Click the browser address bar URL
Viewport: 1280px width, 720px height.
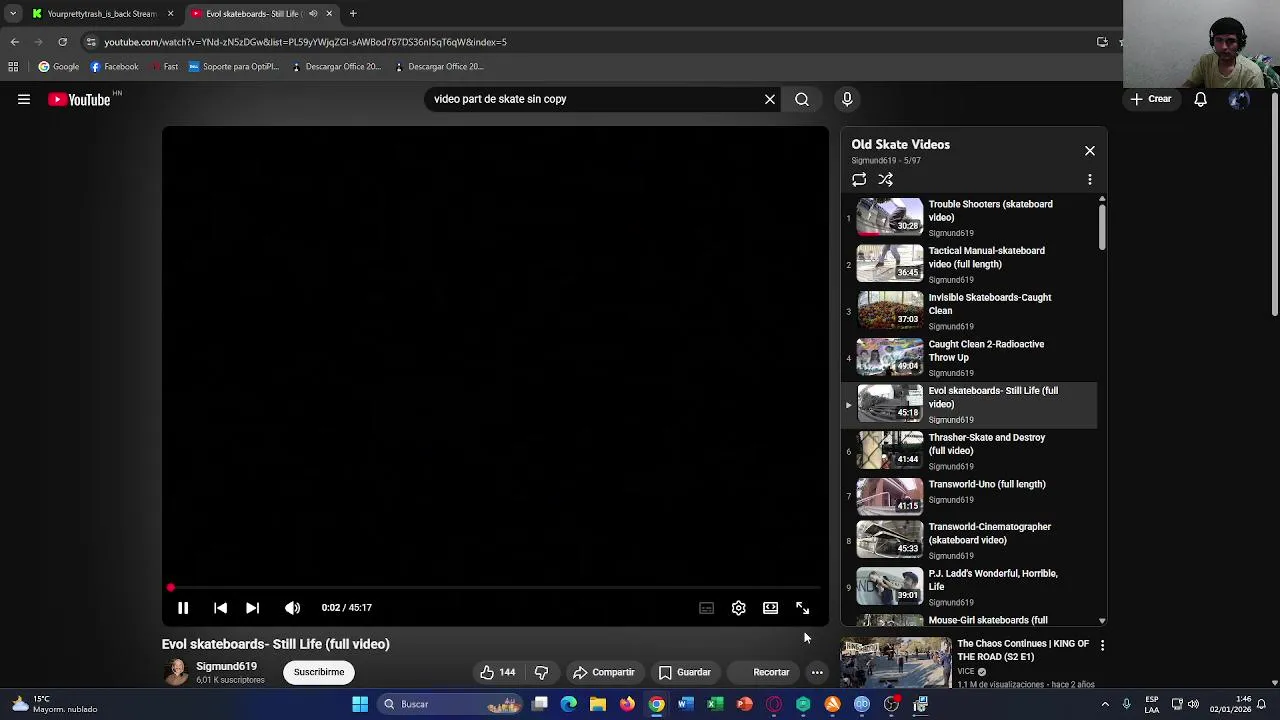pos(305,42)
